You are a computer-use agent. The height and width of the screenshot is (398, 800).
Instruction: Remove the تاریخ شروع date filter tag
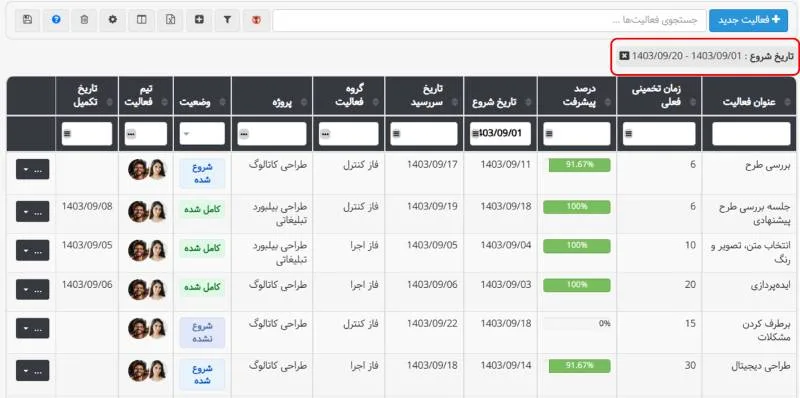click(624, 56)
